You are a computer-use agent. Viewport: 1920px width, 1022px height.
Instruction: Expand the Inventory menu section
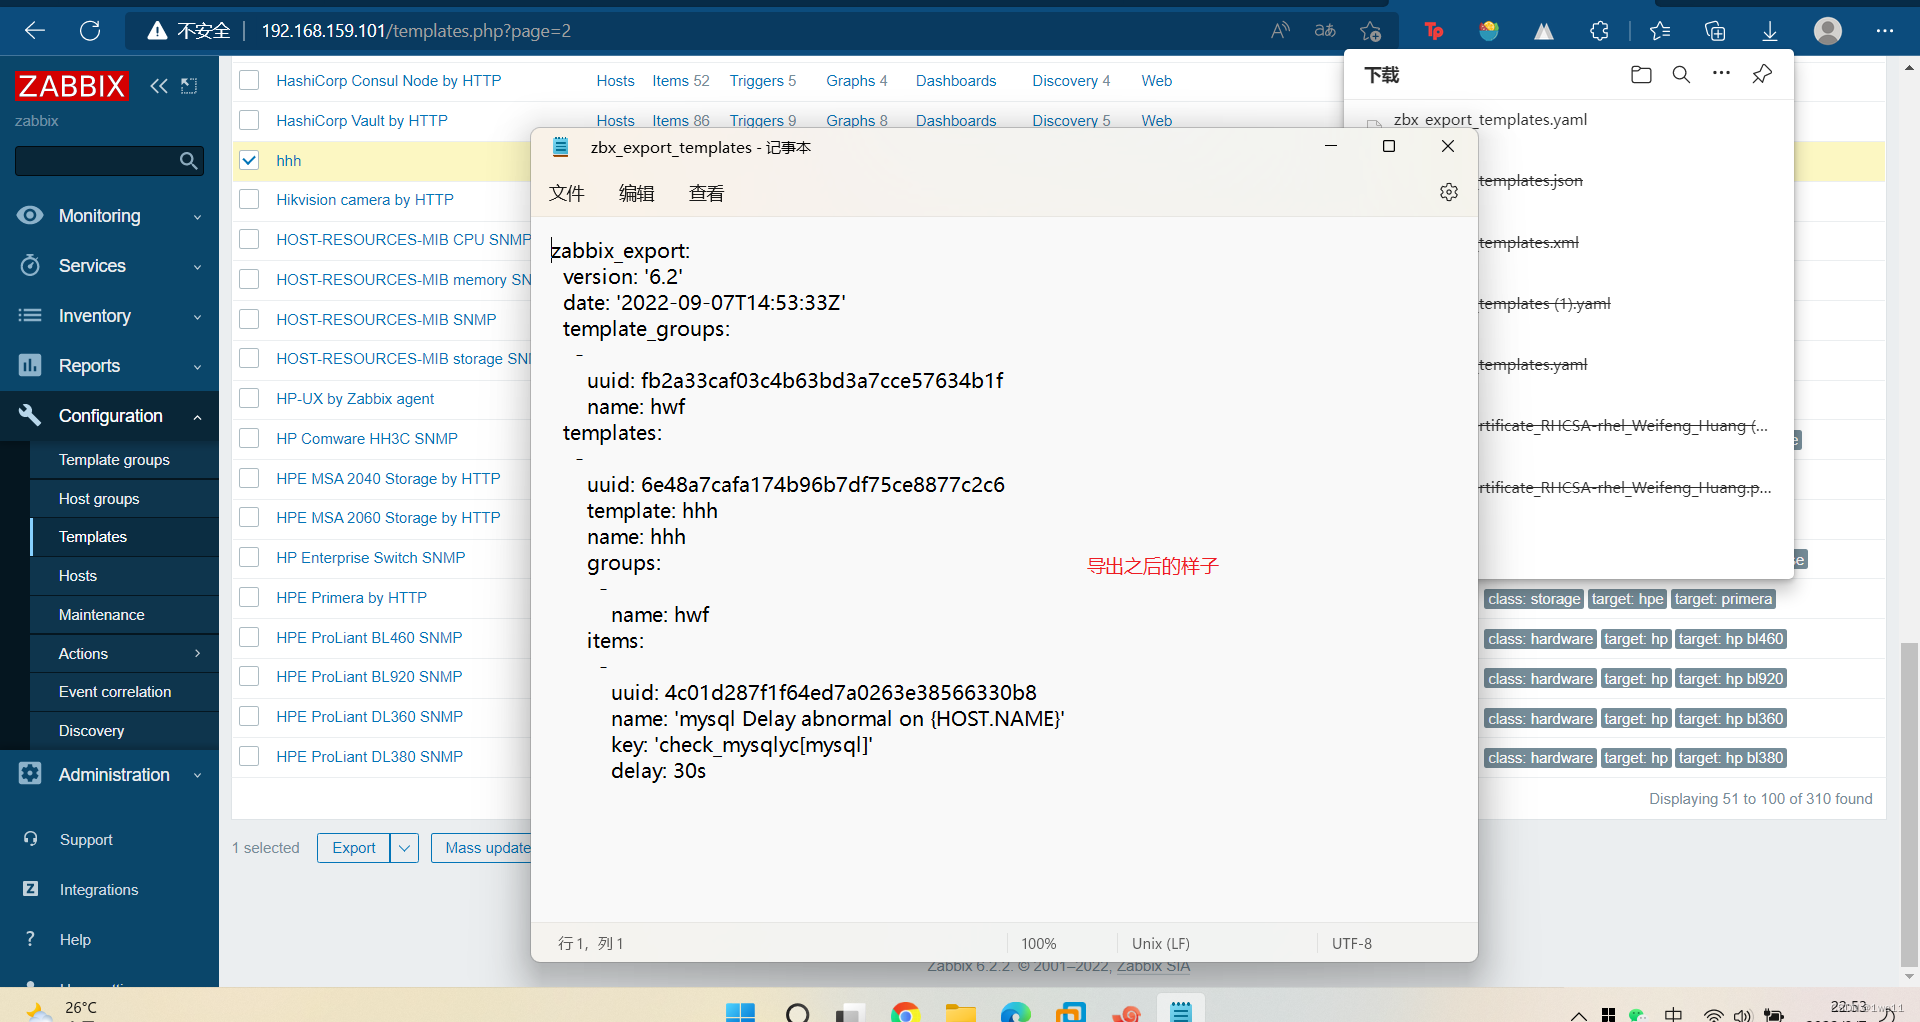pos(109,316)
